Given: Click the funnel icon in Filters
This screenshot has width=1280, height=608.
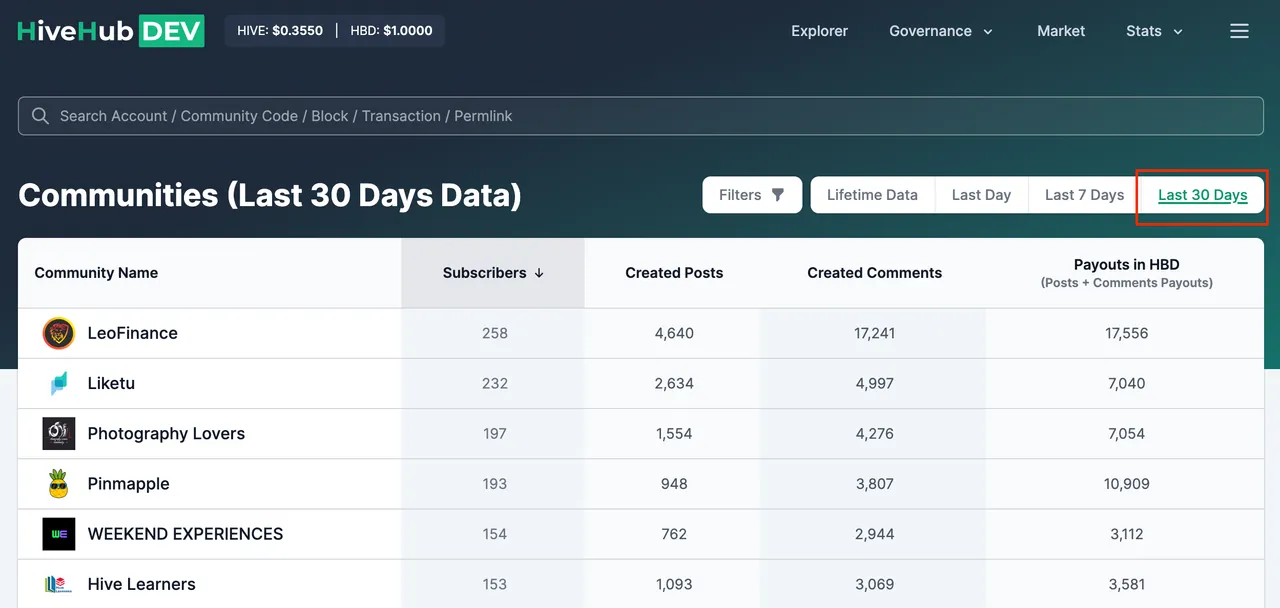Looking at the screenshot, I should [778, 195].
